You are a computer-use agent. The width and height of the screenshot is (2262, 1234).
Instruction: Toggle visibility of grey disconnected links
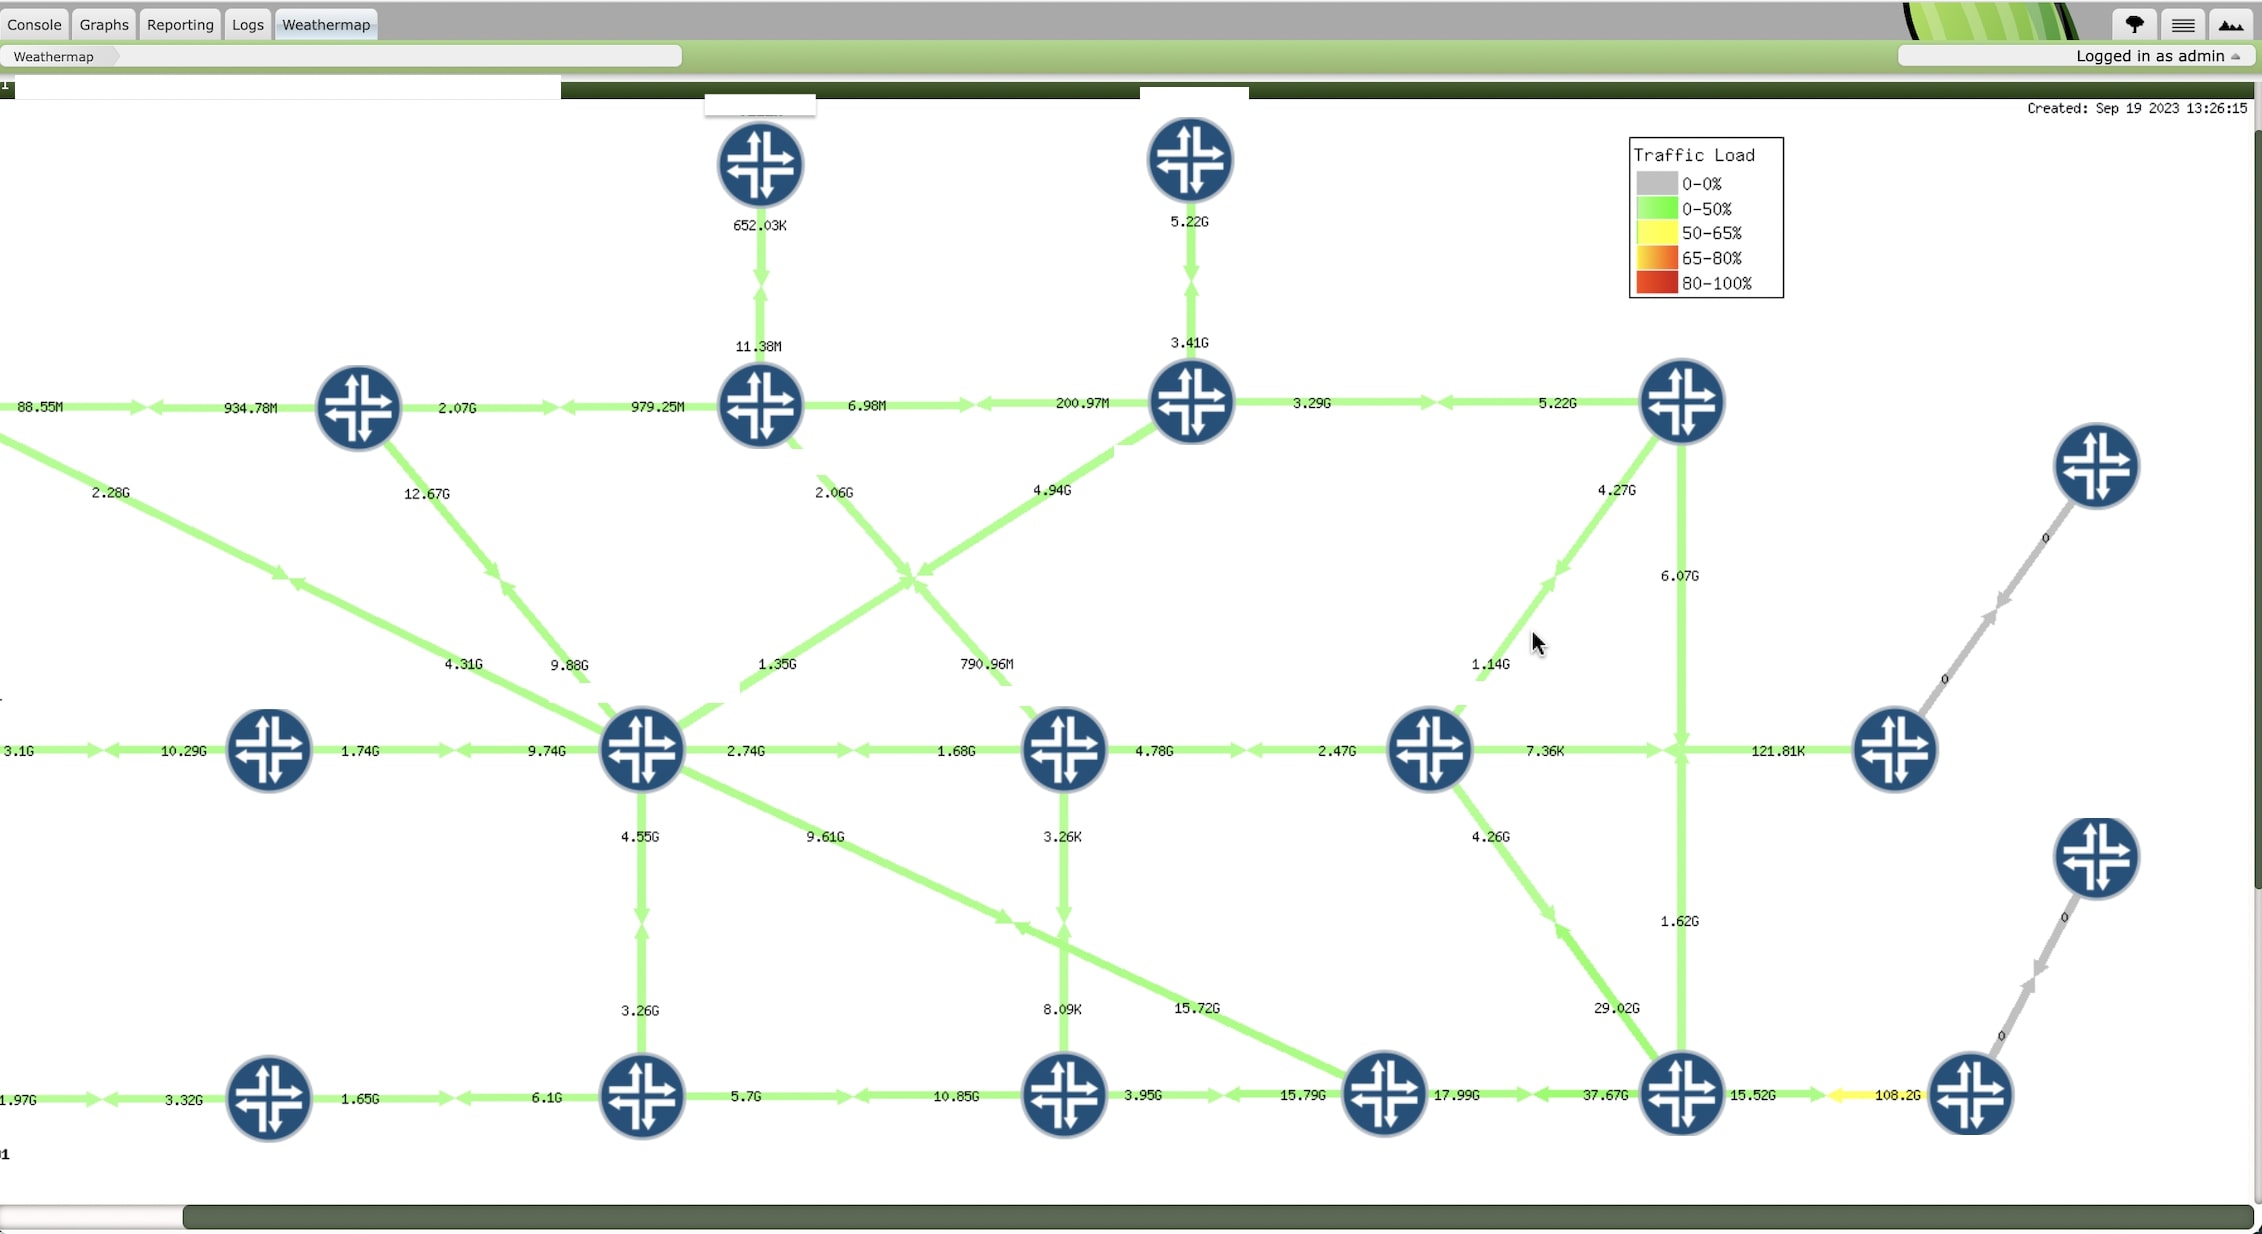pyautogui.click(x=1657, y=182)
